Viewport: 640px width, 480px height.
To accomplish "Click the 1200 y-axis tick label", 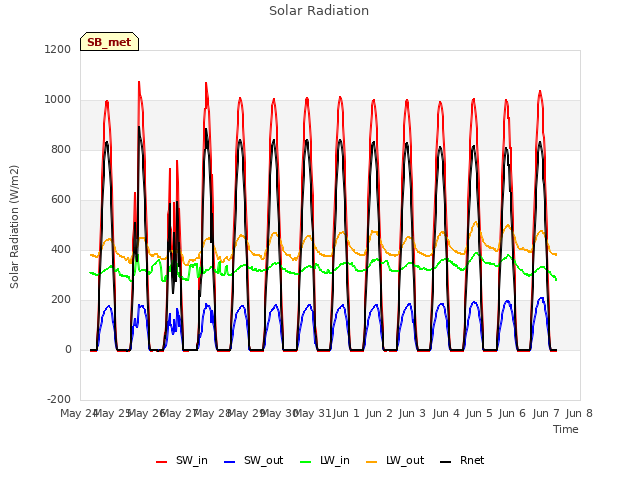I will 58,49.
